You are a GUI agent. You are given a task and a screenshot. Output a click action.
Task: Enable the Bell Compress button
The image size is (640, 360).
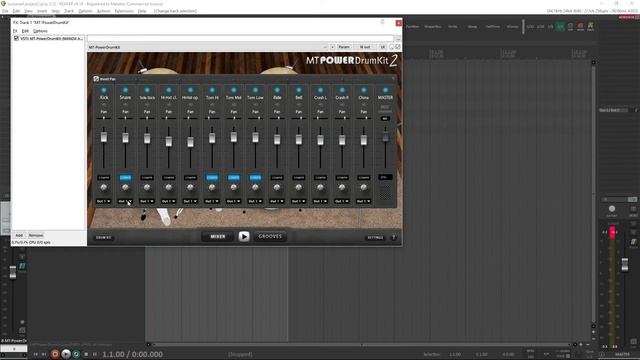(x=299, y=178)
